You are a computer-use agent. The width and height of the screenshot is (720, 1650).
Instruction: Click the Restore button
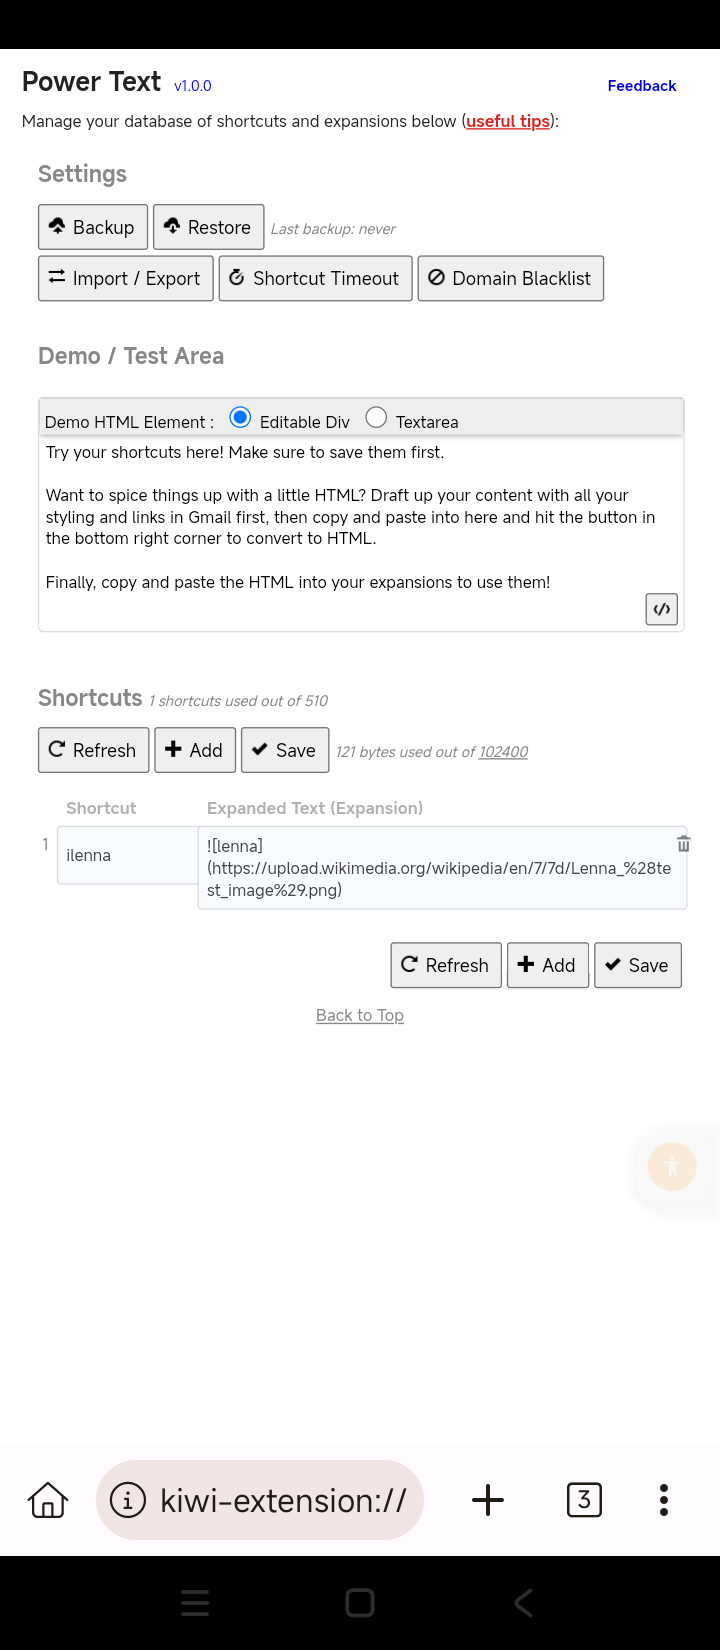pos(208,227)
